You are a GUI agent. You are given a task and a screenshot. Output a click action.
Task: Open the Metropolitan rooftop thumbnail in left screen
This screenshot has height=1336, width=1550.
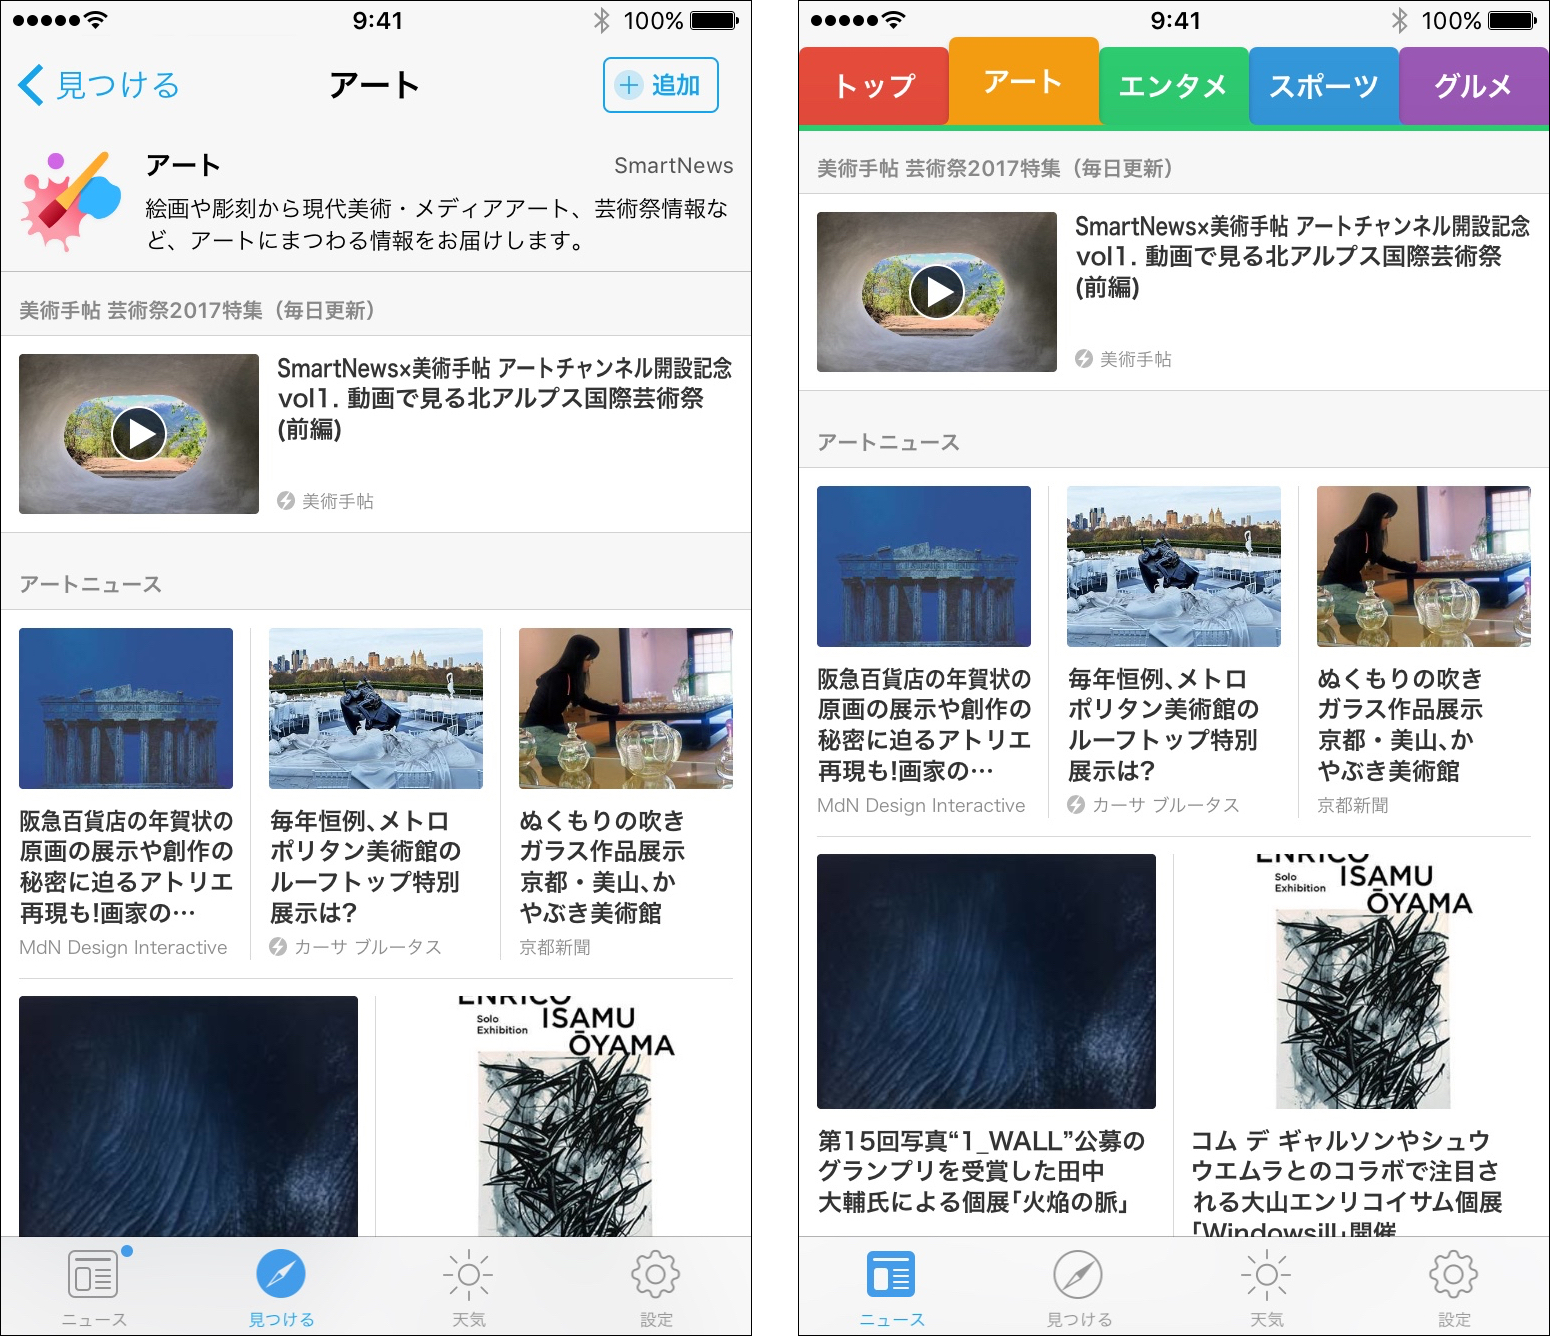376,708
